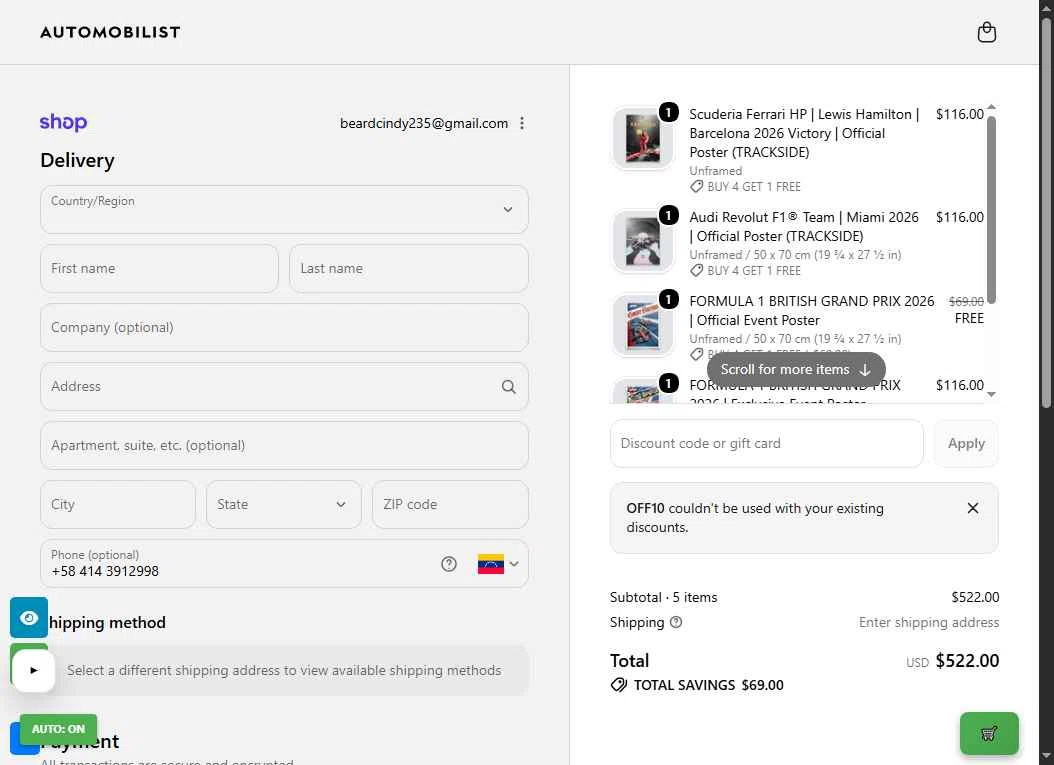Click the Automobilist logo
The height and width of the screenshot is (765, 1054).
[x=110, y=32]
